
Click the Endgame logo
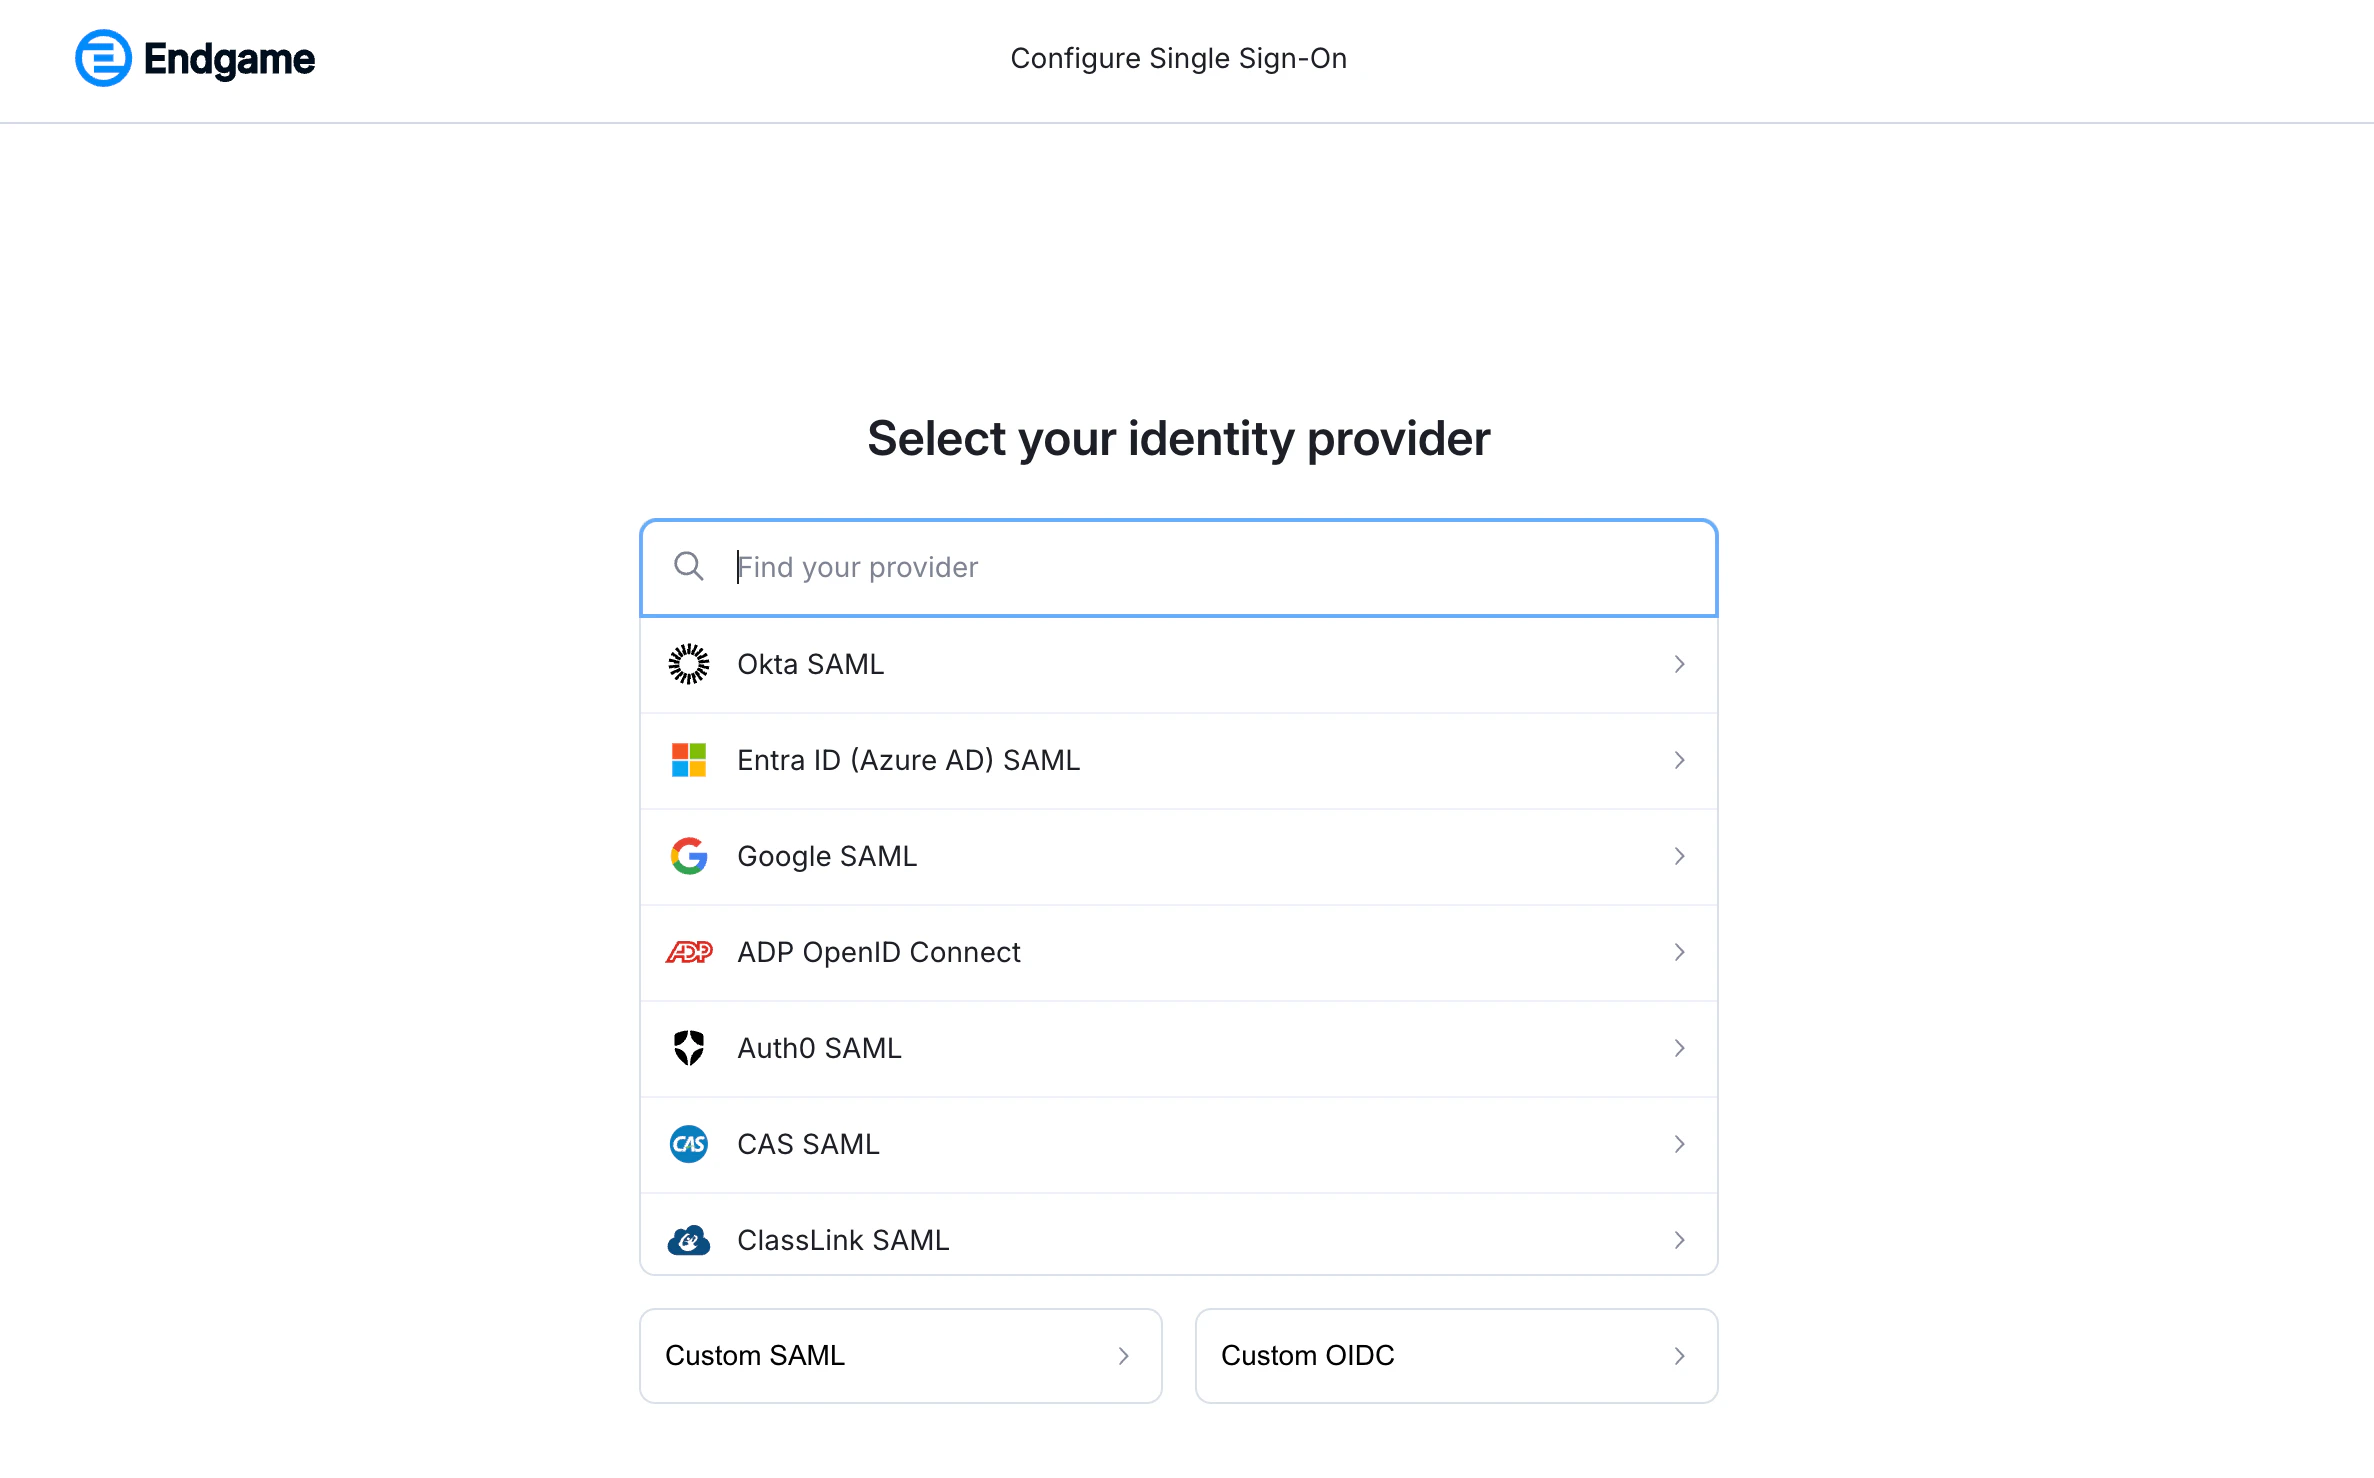[x=195, y=58]
